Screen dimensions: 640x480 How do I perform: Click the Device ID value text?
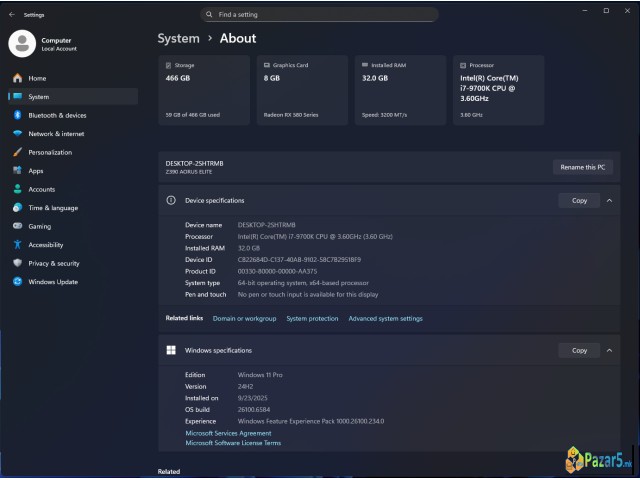[x=299, y=260]
